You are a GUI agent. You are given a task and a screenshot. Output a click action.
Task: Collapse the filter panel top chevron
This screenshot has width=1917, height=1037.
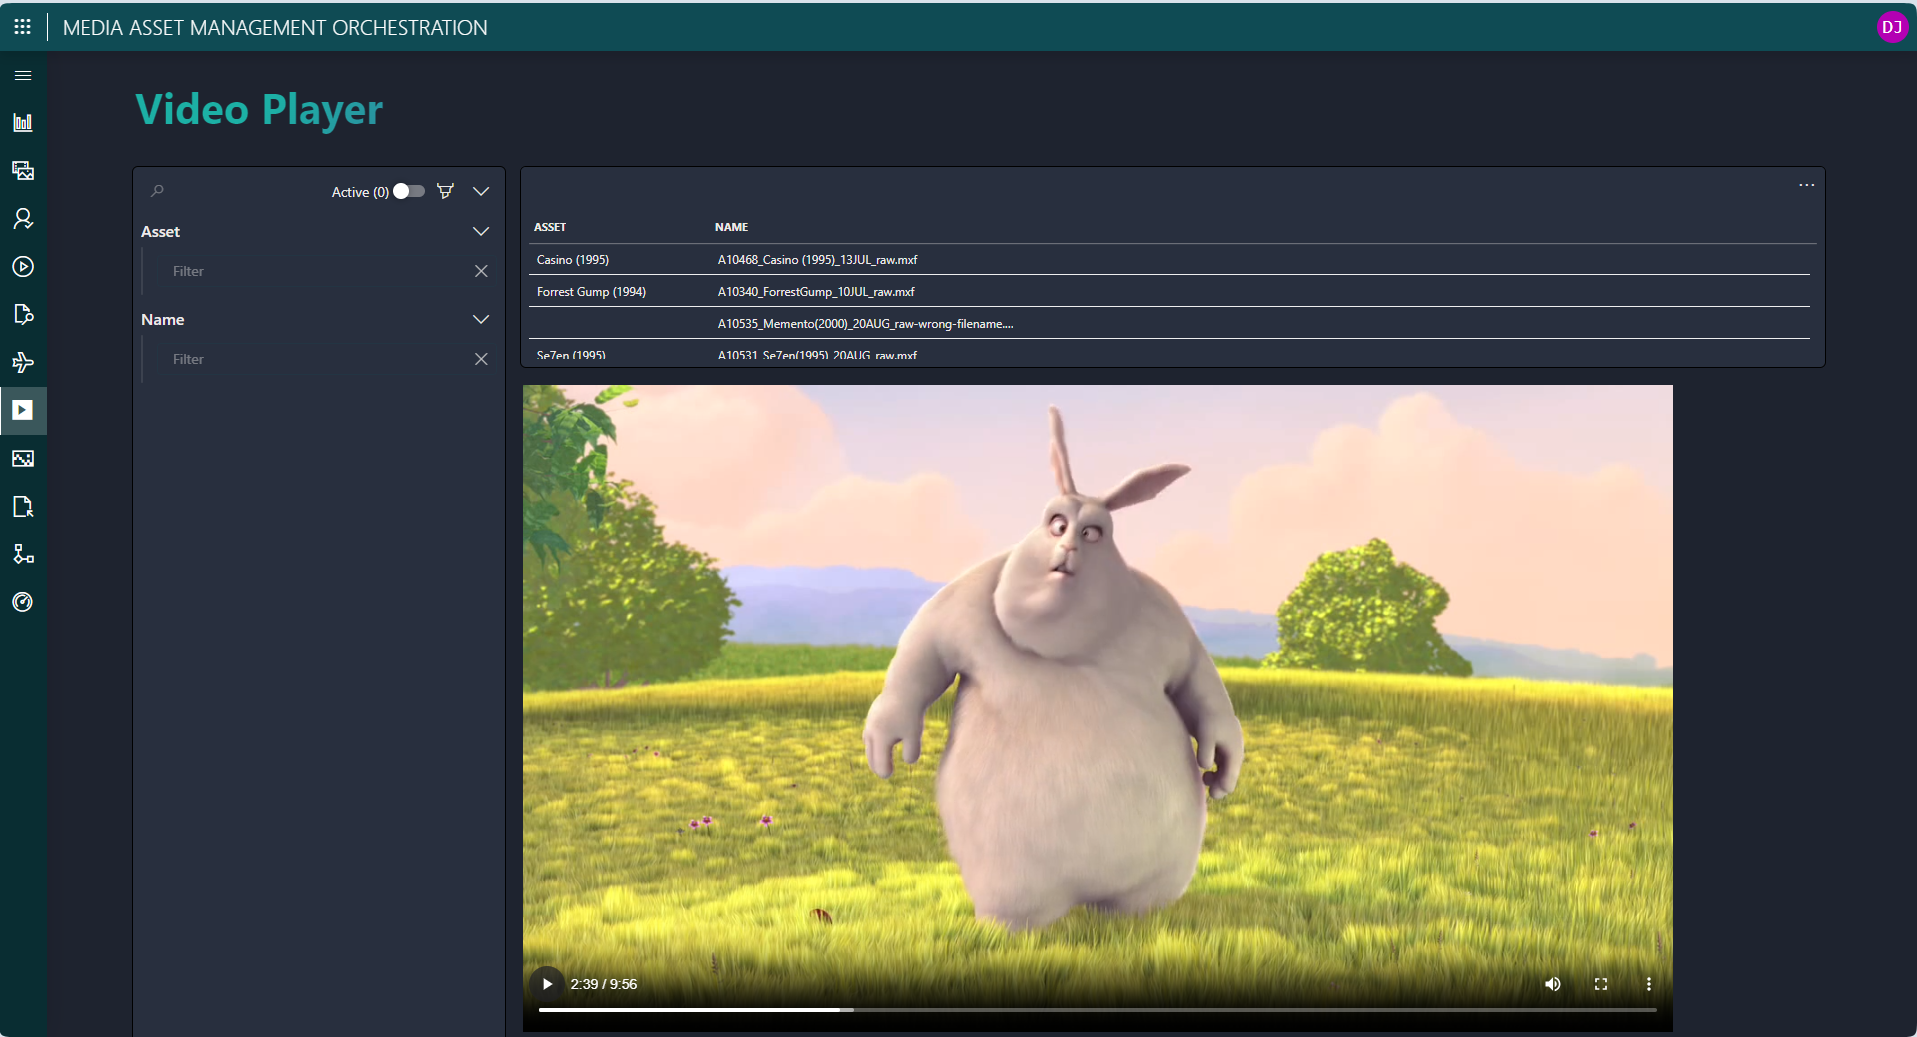(x=481, y=191)
